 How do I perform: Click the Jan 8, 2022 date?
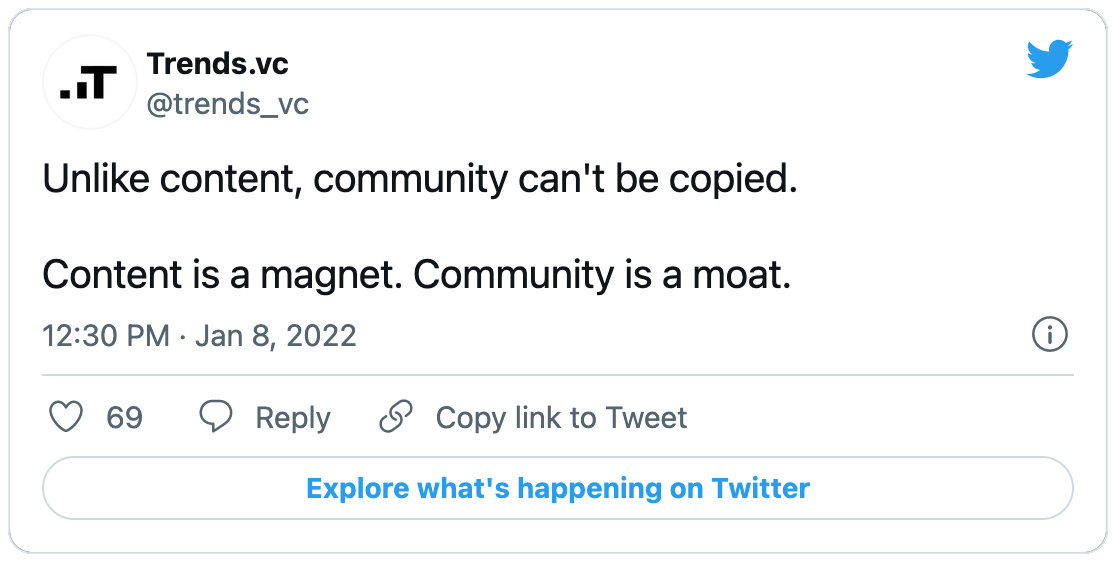click(x=275, y=336)
